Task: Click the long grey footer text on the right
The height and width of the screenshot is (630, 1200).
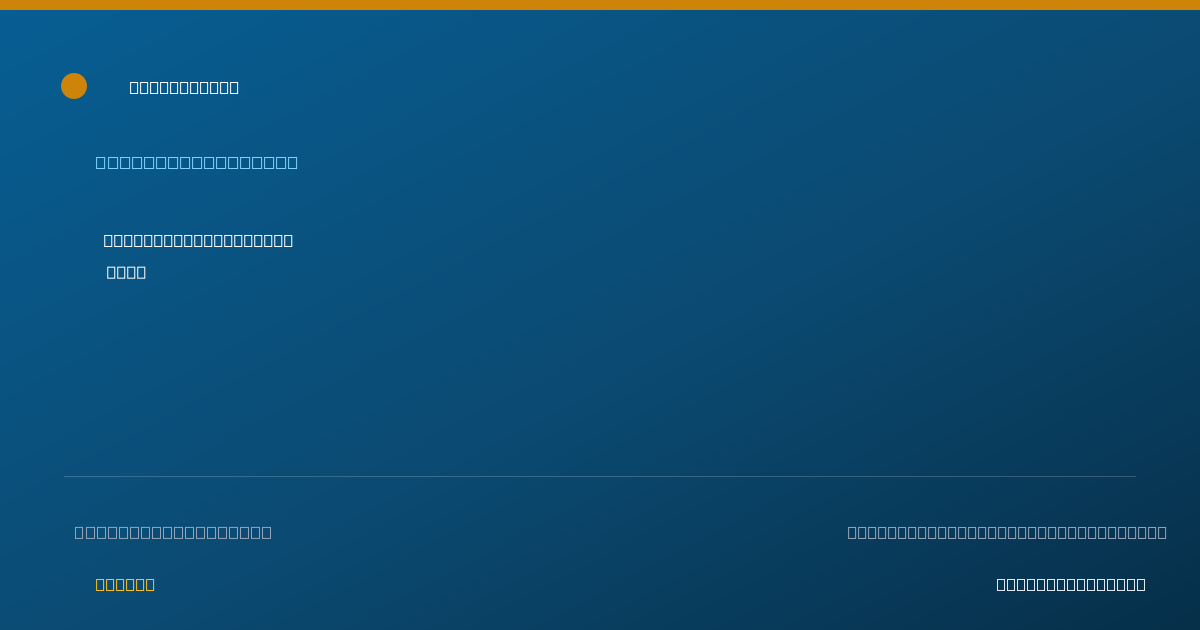Action: coord(1007,532)
